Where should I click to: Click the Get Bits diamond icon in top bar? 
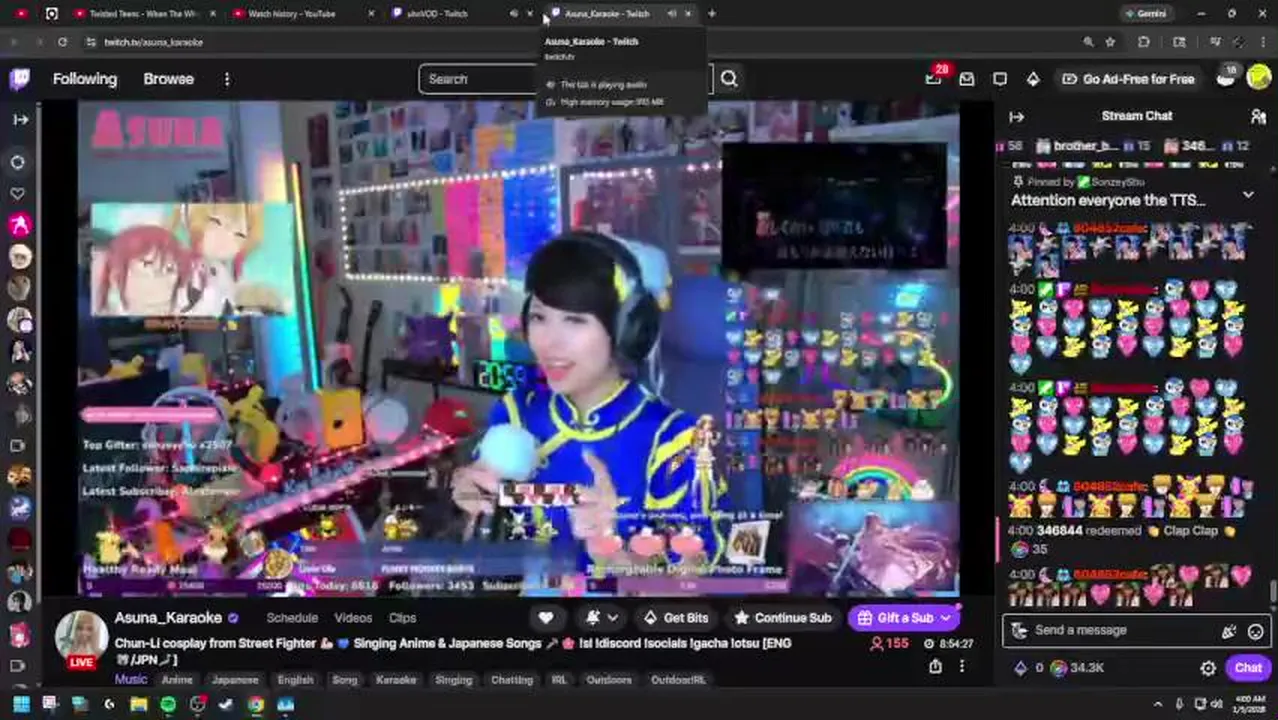(1033, 79)
